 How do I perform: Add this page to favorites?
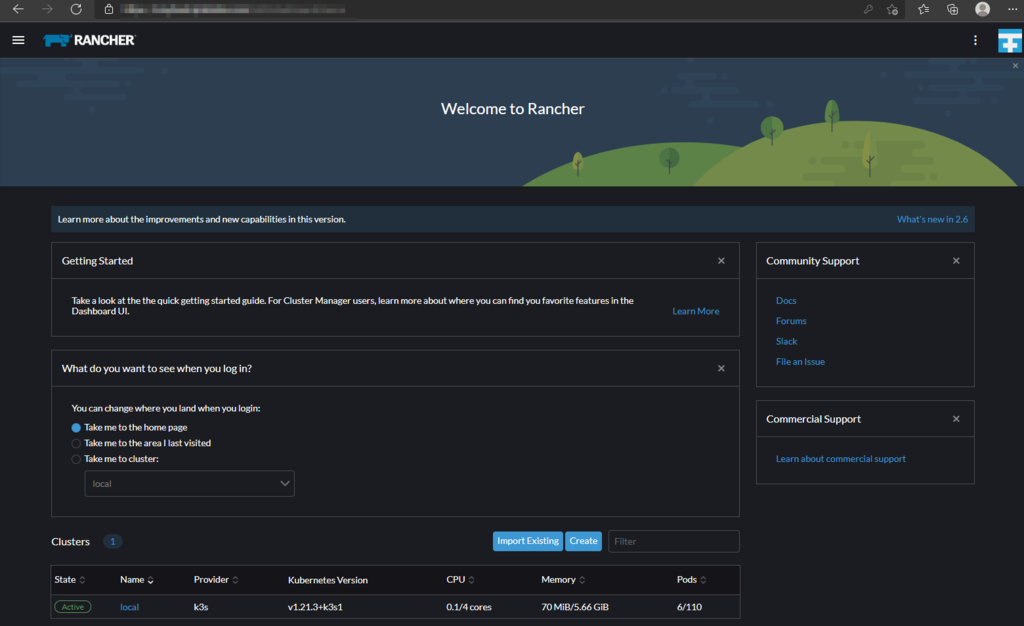point(892,9)
